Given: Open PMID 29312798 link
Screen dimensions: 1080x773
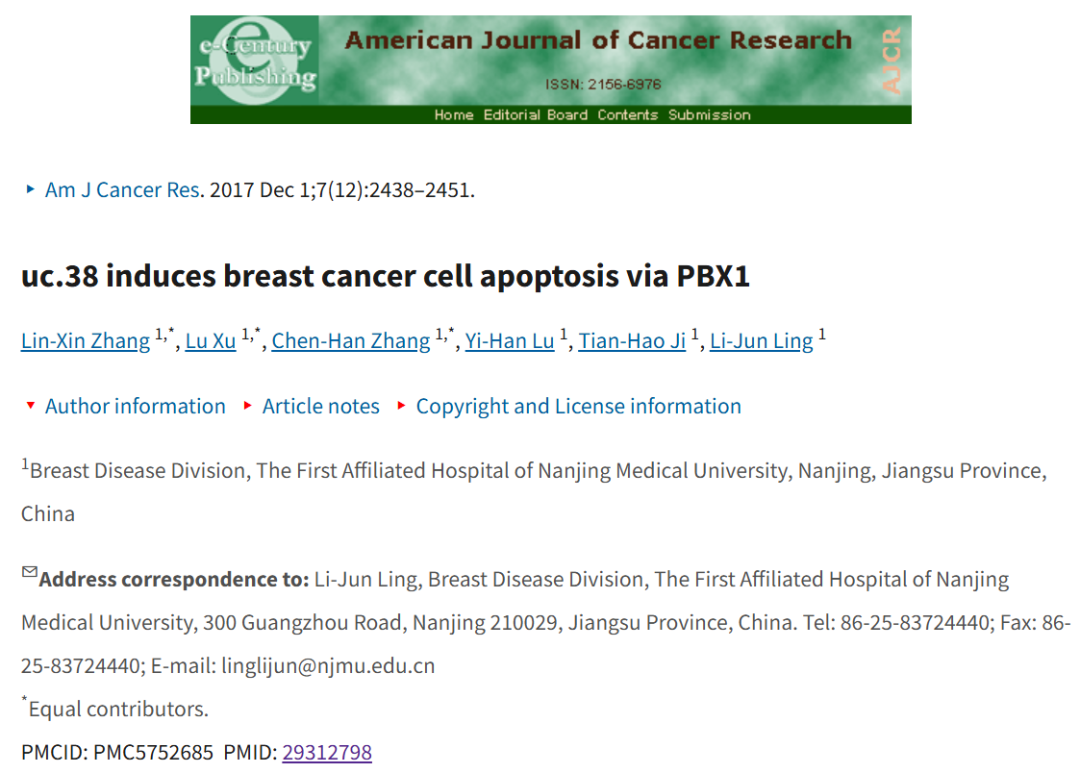Looking at the screenshot, I should coord(327,752).
